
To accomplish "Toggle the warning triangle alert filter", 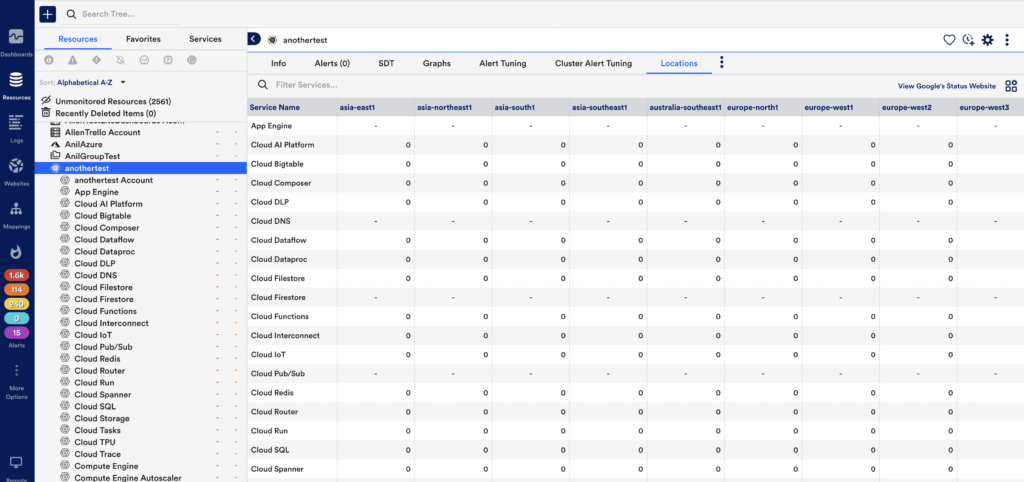I will click(x=72, y=60).
